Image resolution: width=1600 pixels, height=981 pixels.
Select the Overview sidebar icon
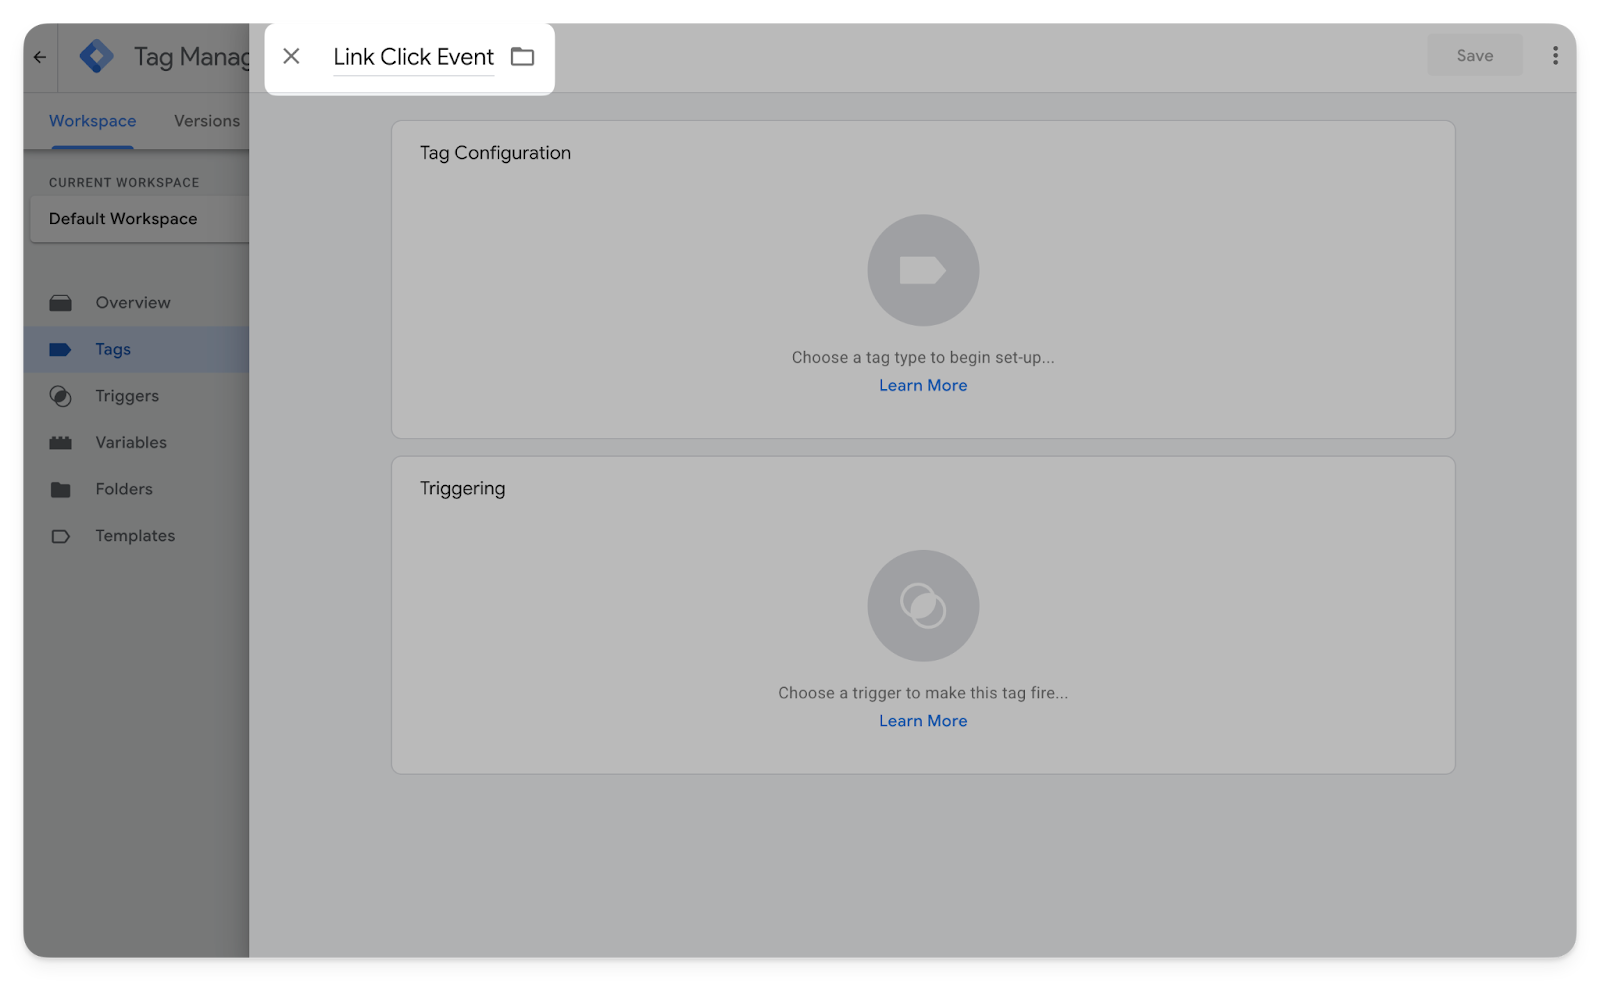coord(61,303)
